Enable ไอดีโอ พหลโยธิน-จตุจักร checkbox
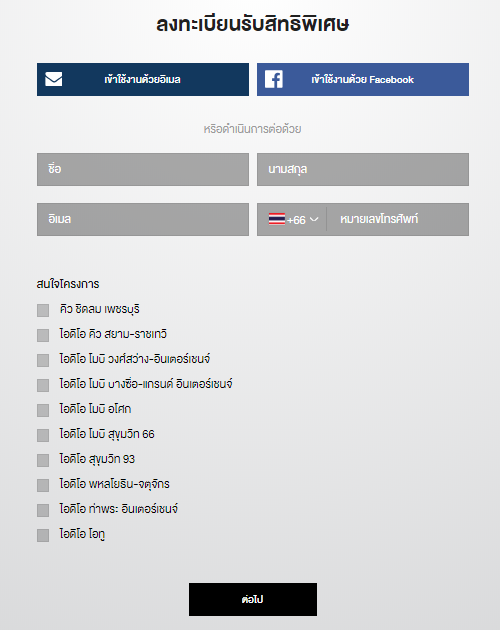The width and height of the screenshot is (500, 630). coord(43,485)
